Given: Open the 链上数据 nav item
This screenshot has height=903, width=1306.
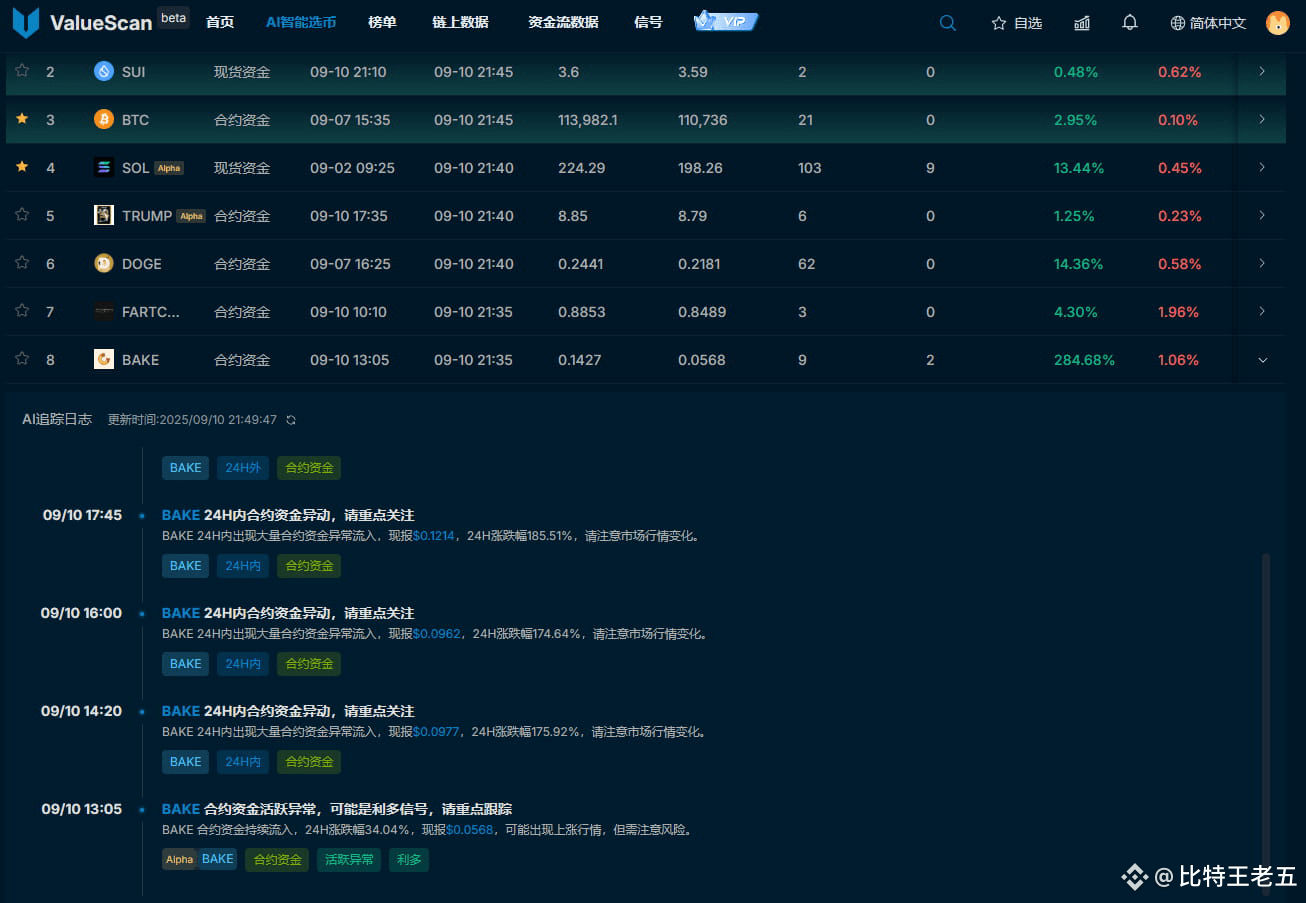Looking at the screenshot, I should (460, 22).
